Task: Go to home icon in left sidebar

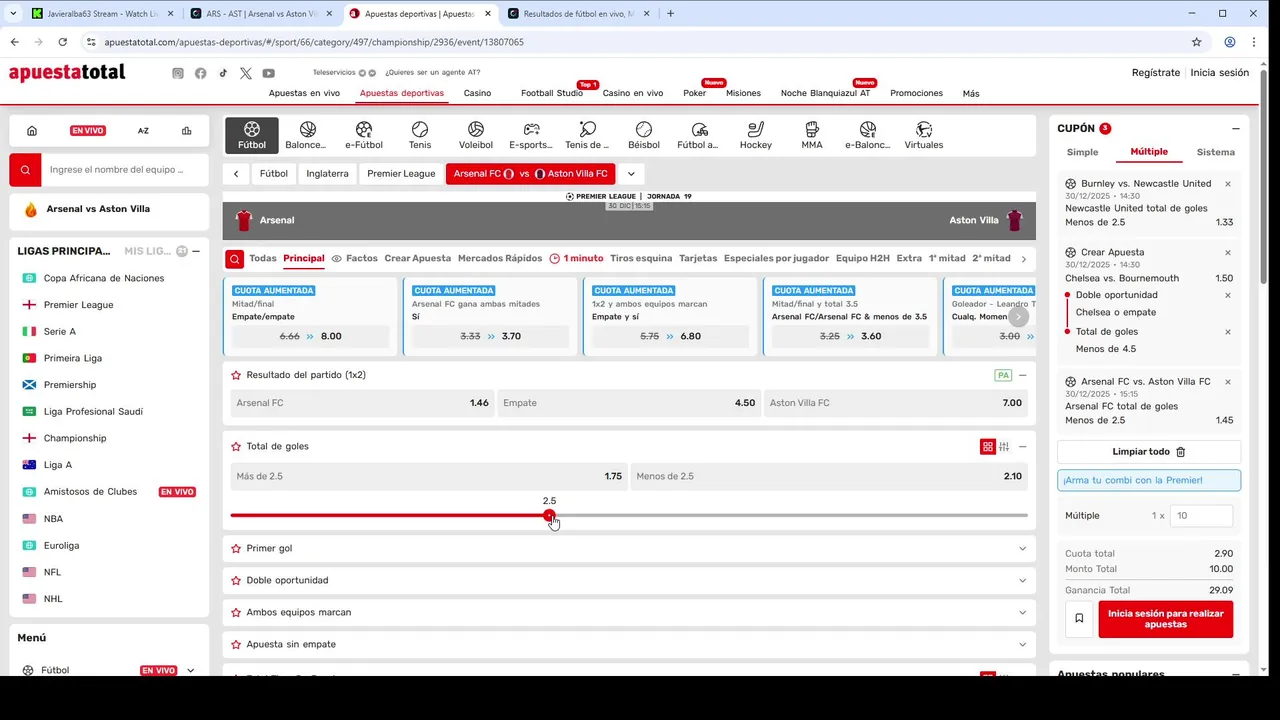Action: tap(32, 131)
